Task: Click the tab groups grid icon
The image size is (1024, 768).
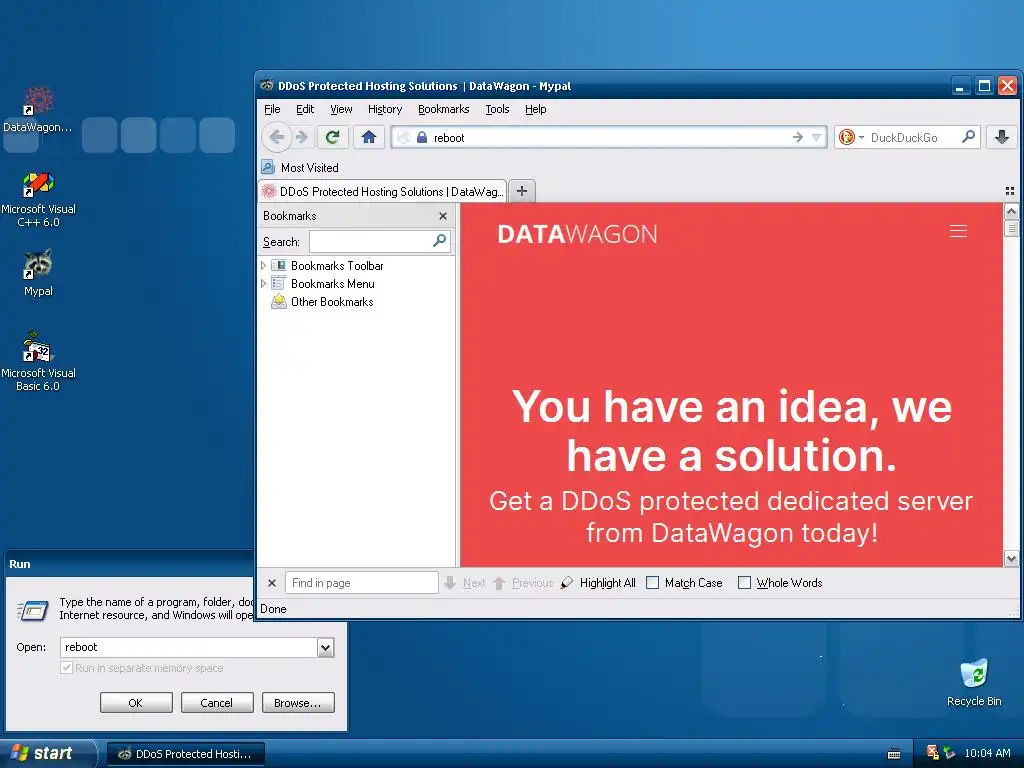Action: pos(1010,191)
